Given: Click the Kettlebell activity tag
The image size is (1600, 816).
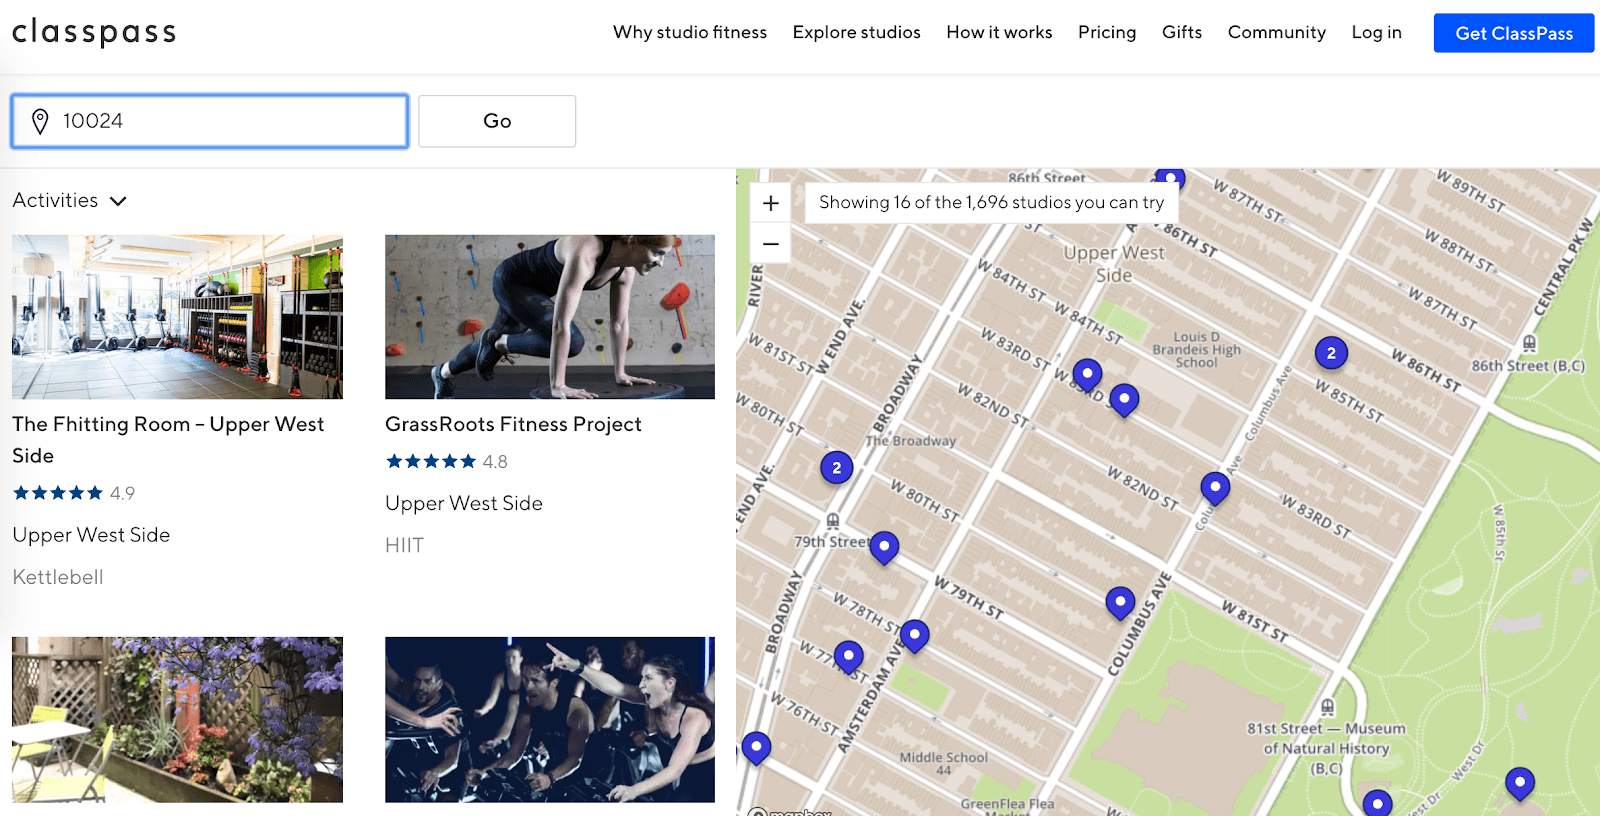Looking at the screenshot, I should click(58, 577).
